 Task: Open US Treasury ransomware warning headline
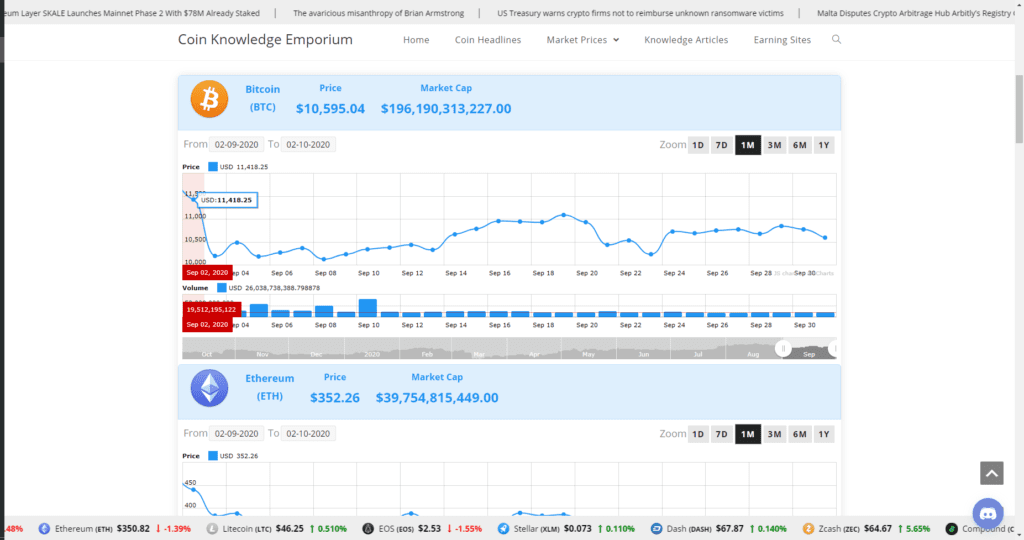pyautogui.click(x=640, y=13)
